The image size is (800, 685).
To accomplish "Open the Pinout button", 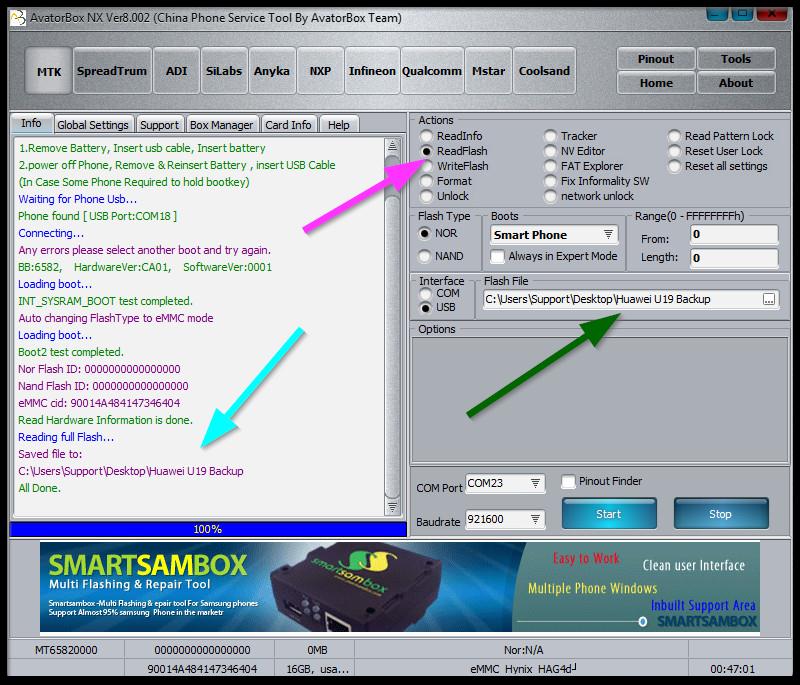I will tap(656, 59).
